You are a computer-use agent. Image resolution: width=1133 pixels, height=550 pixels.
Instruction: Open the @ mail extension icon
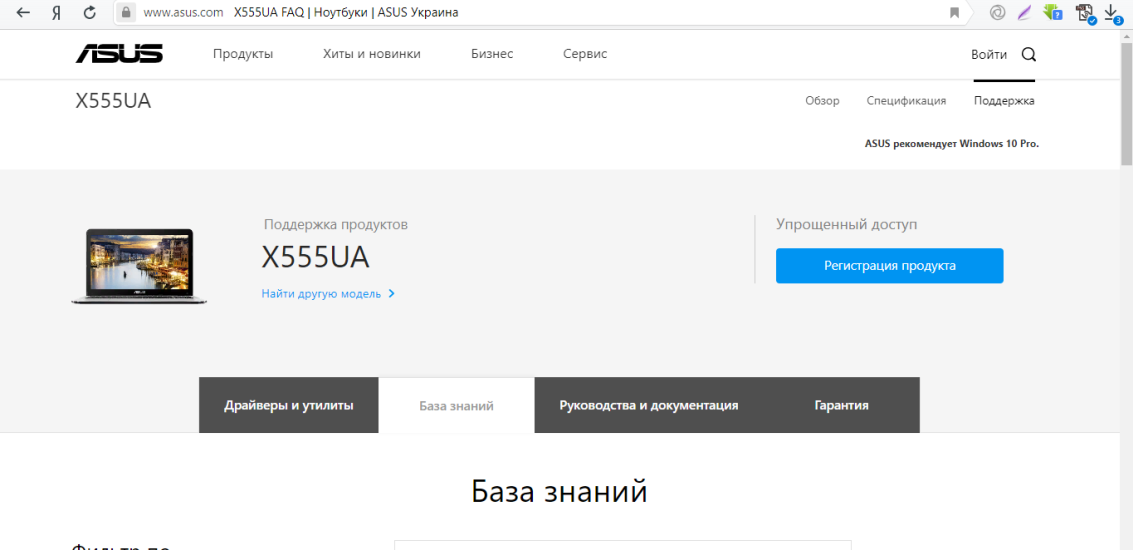tap(997, 12)
